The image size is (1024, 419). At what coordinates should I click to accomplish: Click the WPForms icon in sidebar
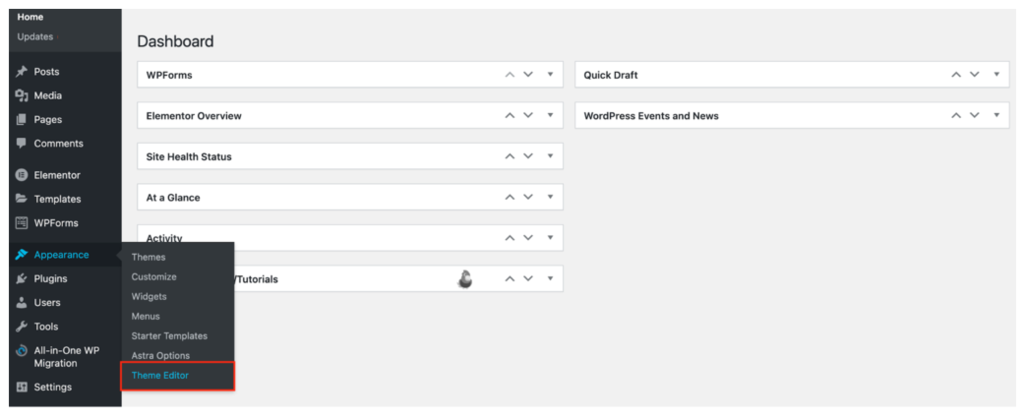(x=21, y=223)
